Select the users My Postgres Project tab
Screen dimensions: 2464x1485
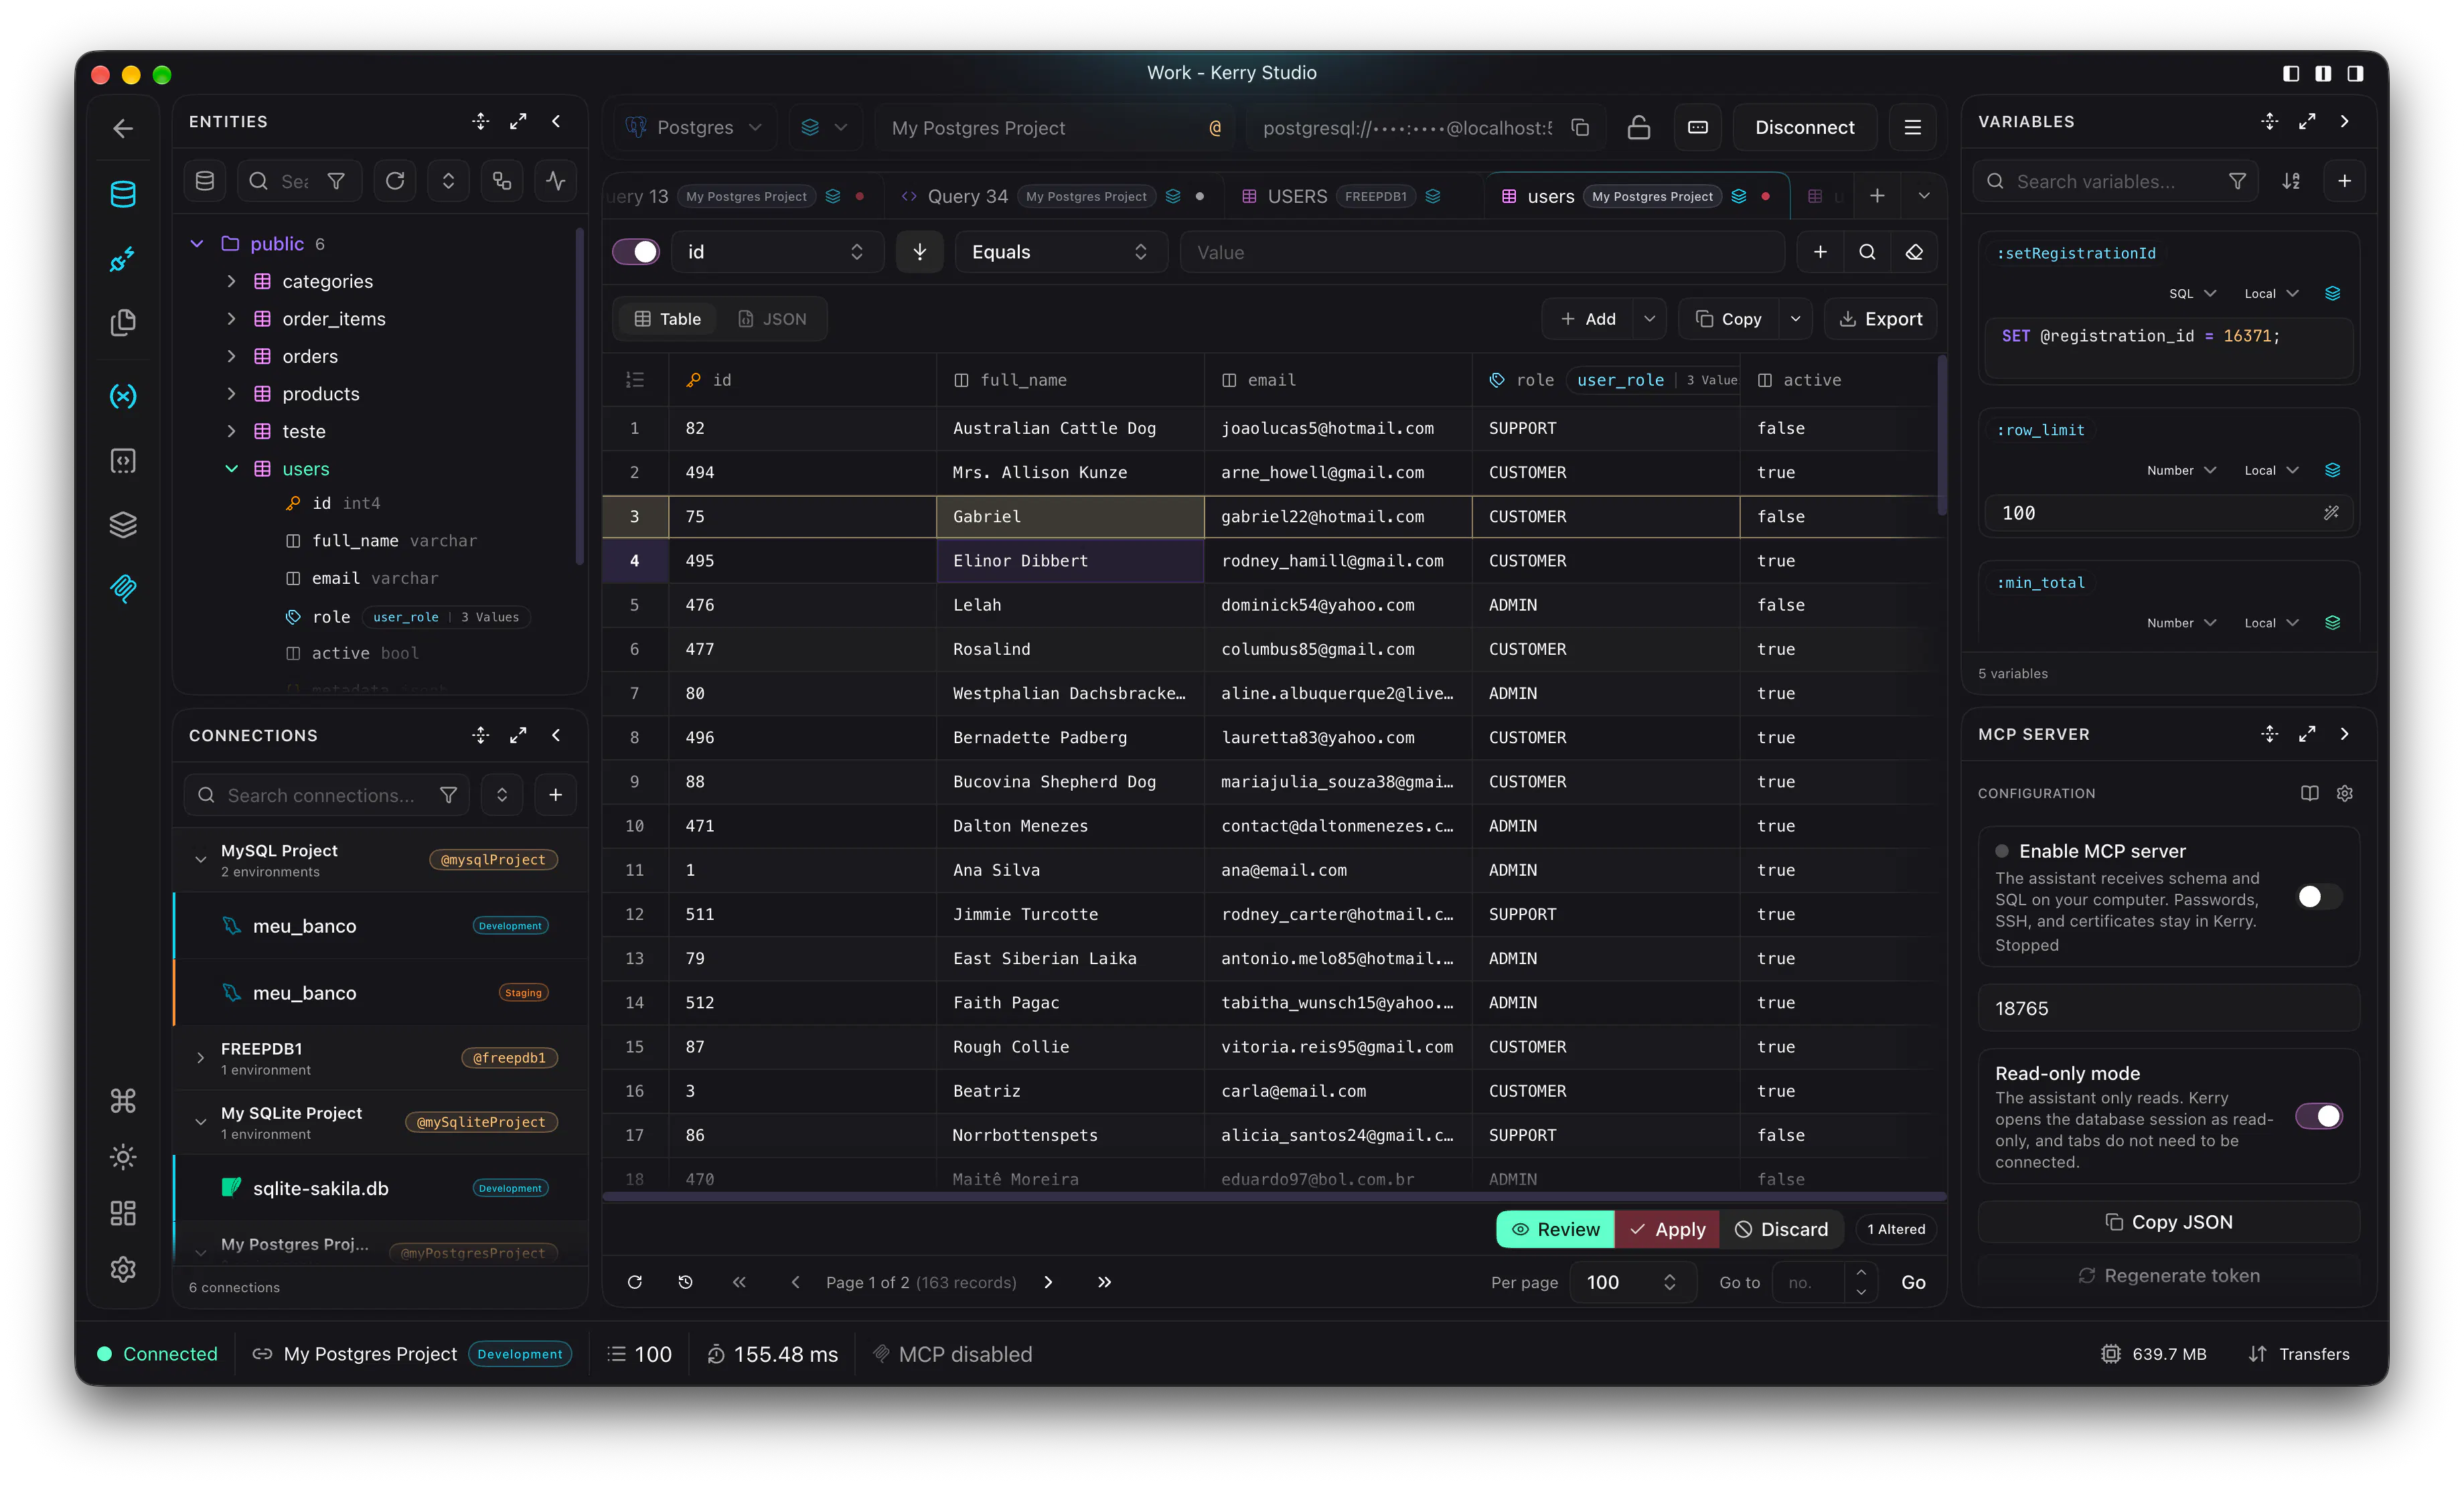pos(1636,196)
